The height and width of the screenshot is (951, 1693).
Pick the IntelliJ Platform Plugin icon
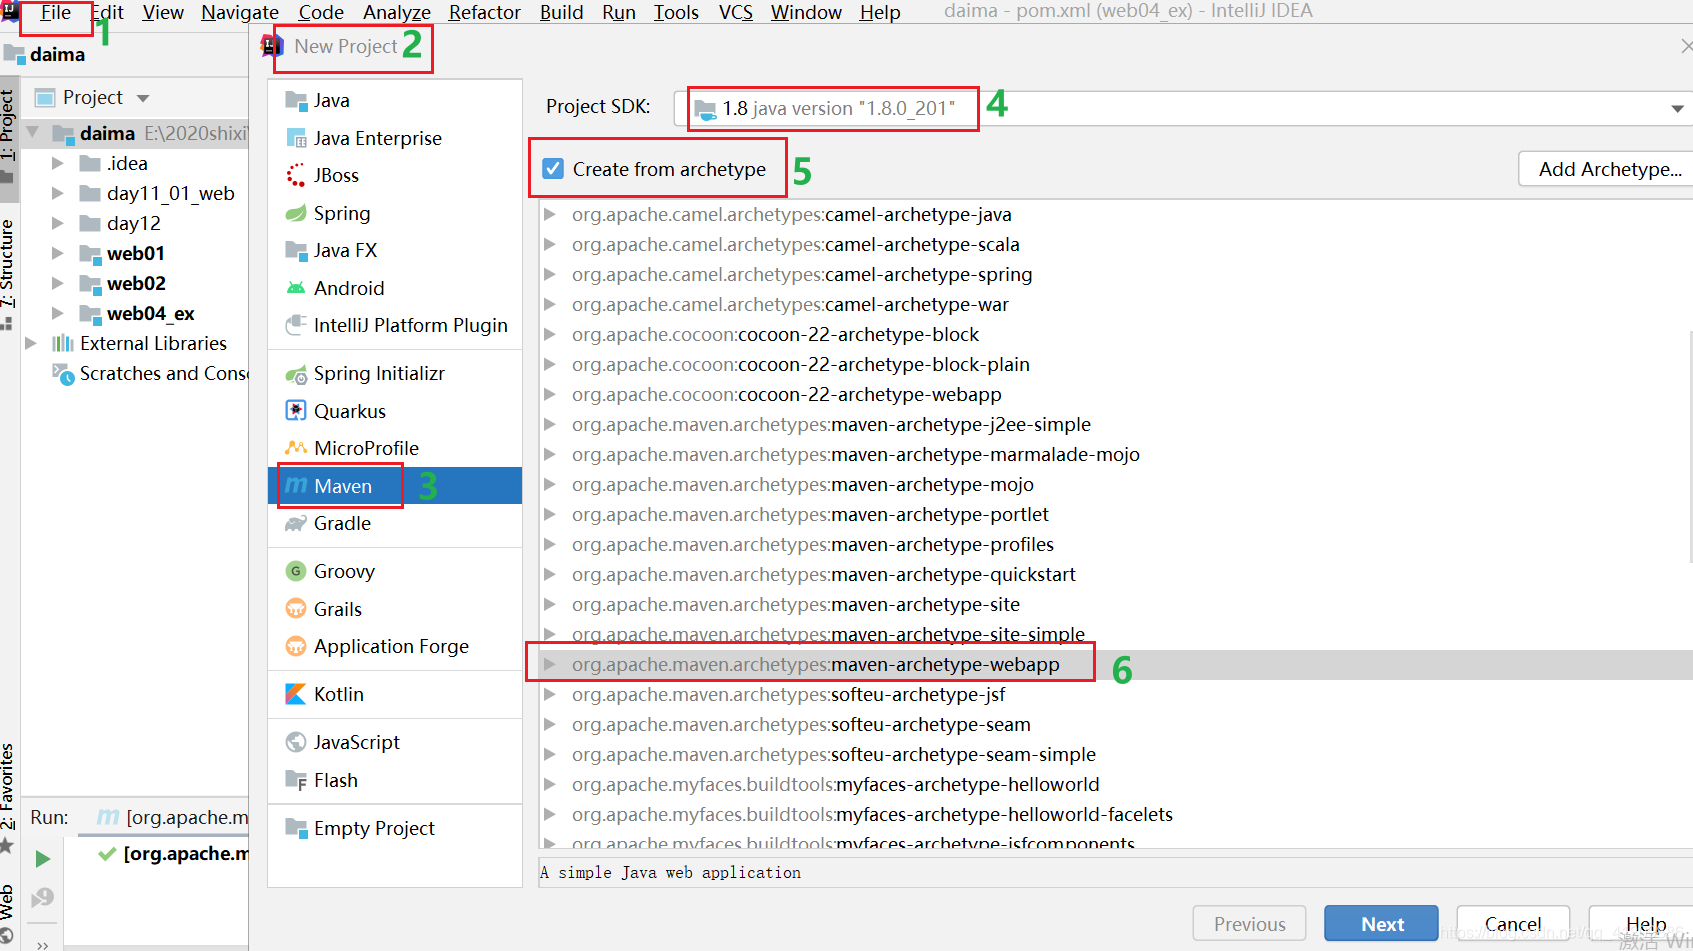[x=296, y=325]
